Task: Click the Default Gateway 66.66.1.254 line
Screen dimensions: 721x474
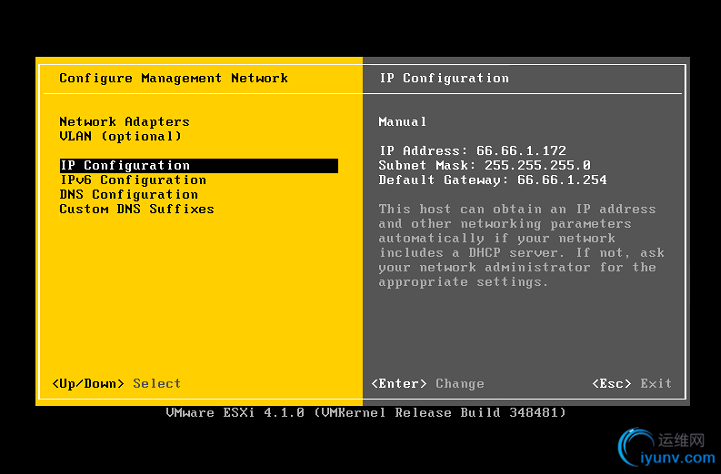Action: [492, 180]
